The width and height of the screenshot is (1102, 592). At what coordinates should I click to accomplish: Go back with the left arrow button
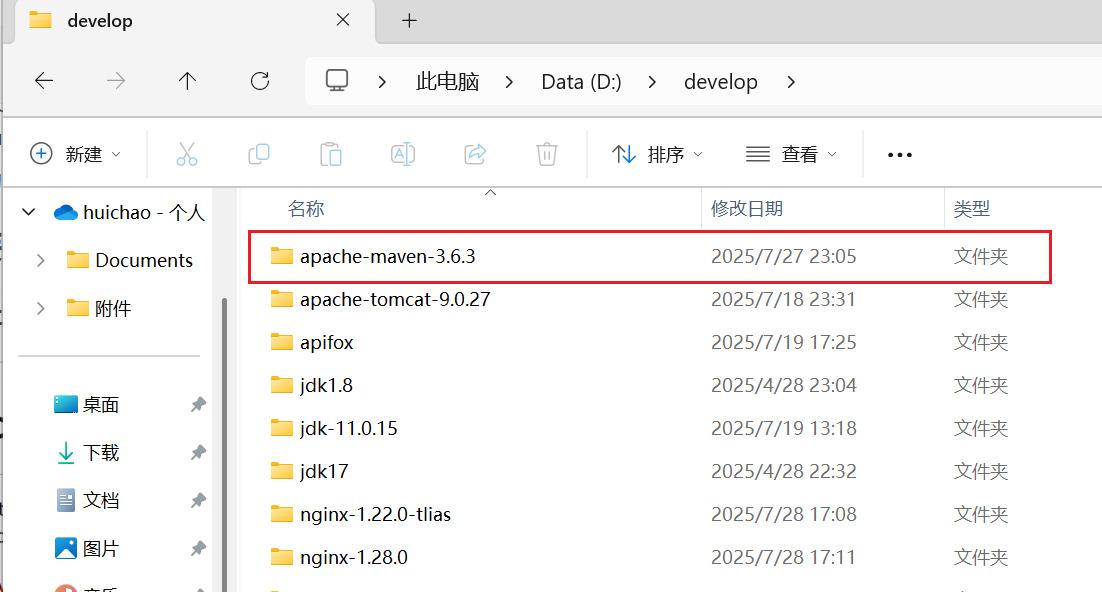coord(44,81)
